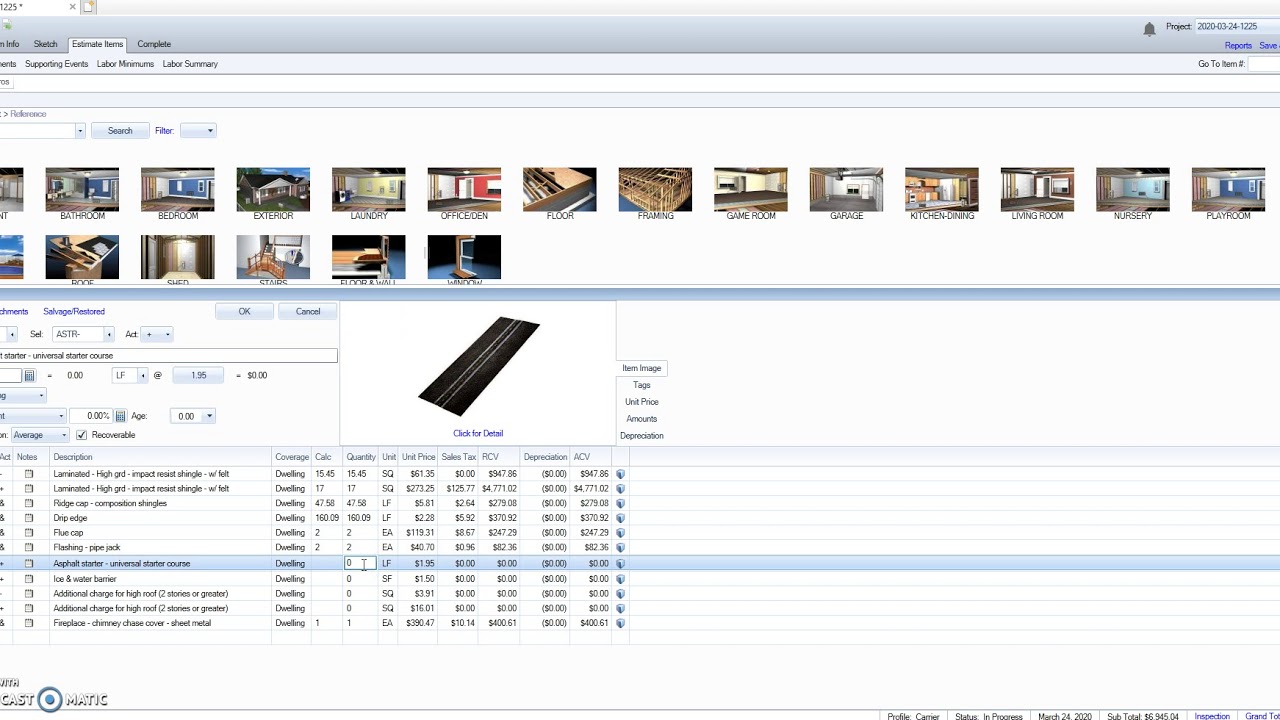Click the shield icon in Fireplace chimney row
Viewport: 1280px width, 720px height.
620,623
